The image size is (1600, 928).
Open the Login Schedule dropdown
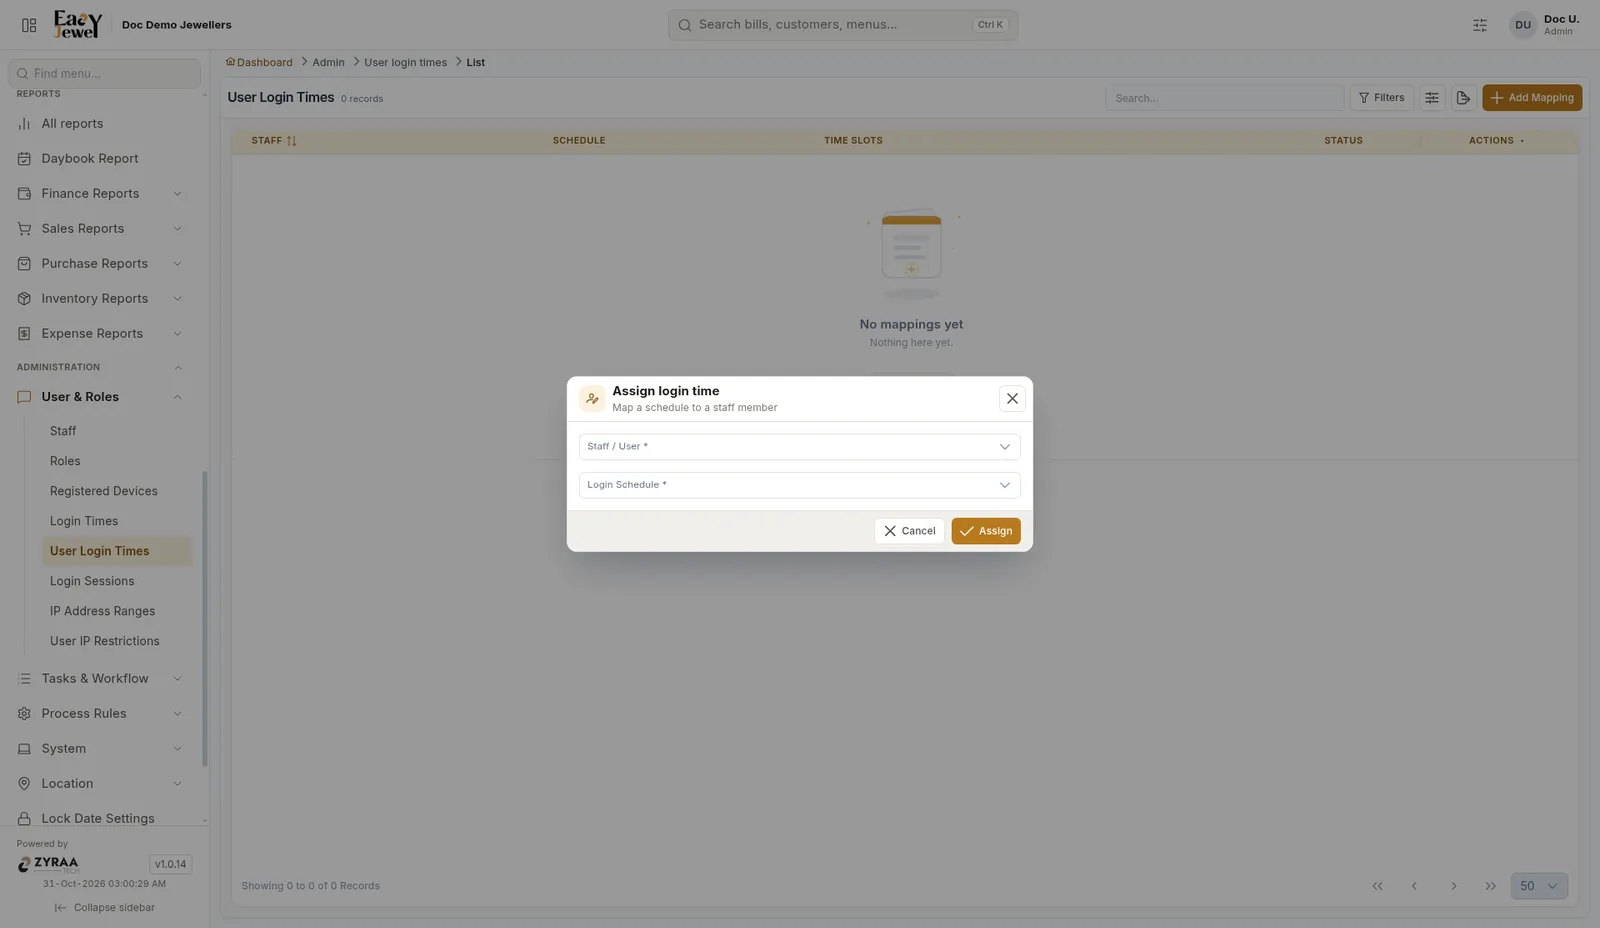(799, 485)
